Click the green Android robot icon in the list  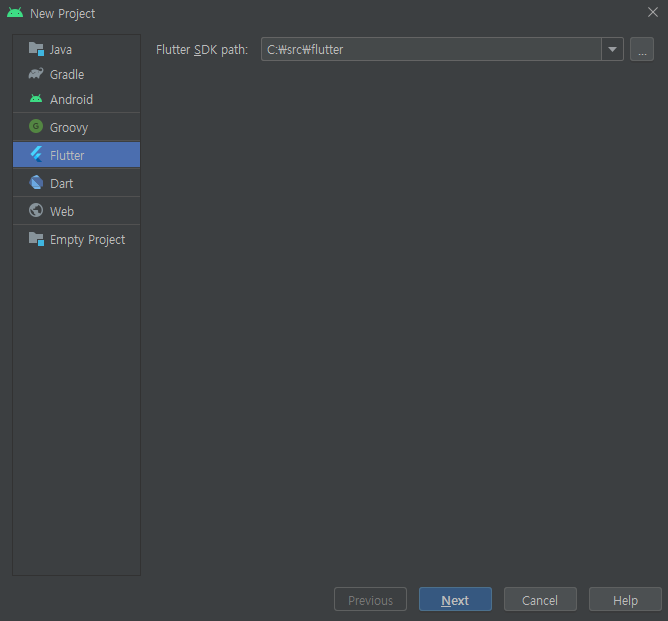[x=36, y=99]
